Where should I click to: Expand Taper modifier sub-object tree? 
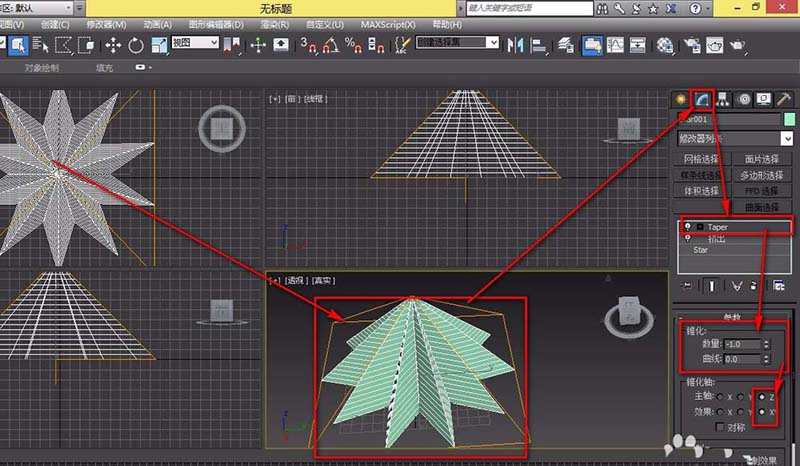(x=700, y=227)
